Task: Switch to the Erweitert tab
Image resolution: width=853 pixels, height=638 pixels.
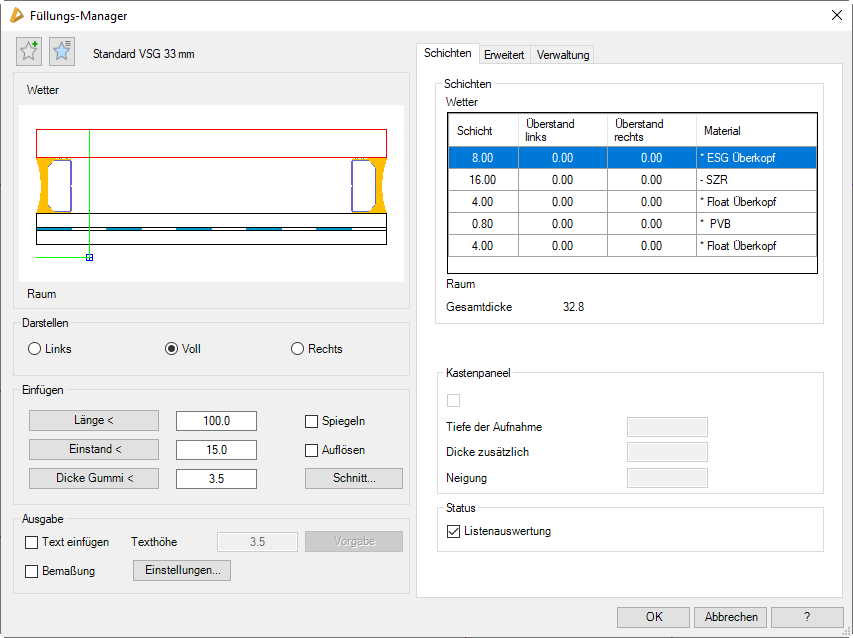Action: pyautogui.click(x=504, y=54)
